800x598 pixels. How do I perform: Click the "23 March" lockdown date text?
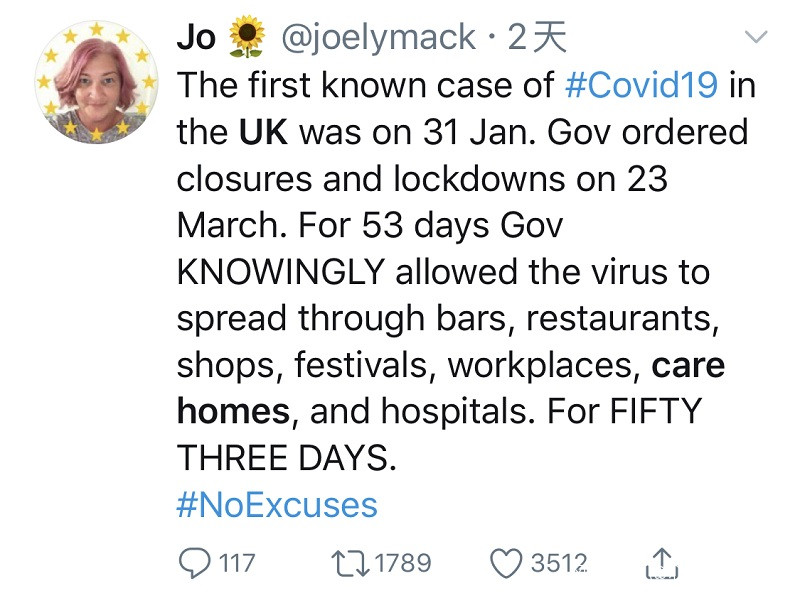pos(646,179)
